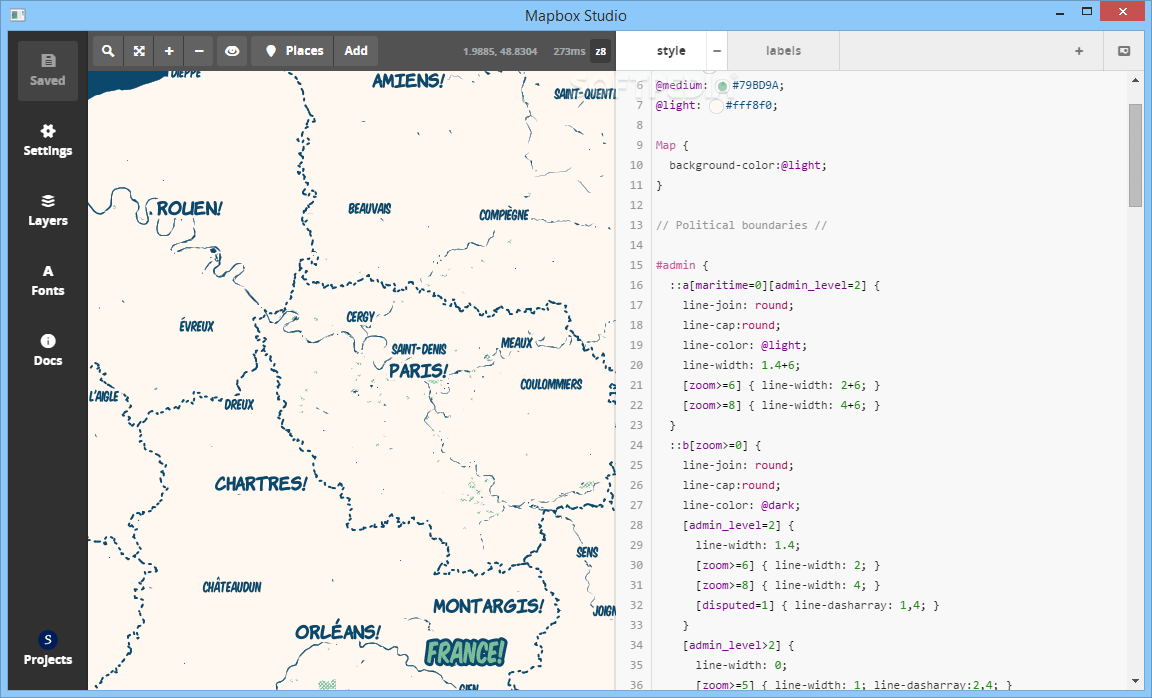This screenshot has width=1152, height=698.
Task: Click the Add button in toolbar
Action: [356, 51]
